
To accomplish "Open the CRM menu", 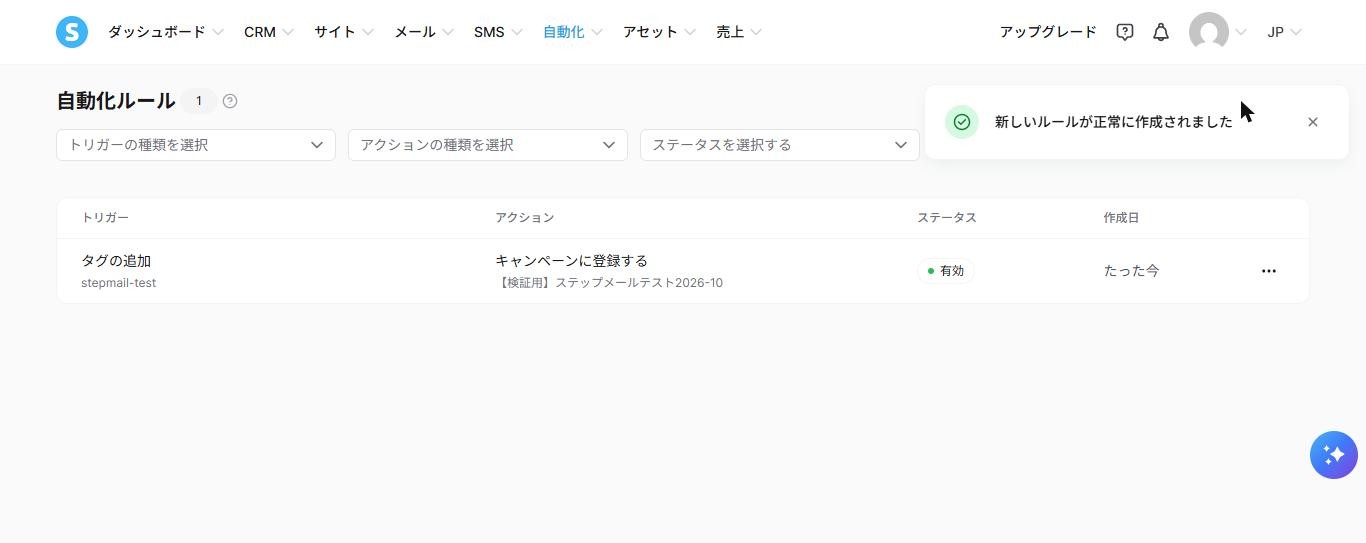I will tap(269, 32).
